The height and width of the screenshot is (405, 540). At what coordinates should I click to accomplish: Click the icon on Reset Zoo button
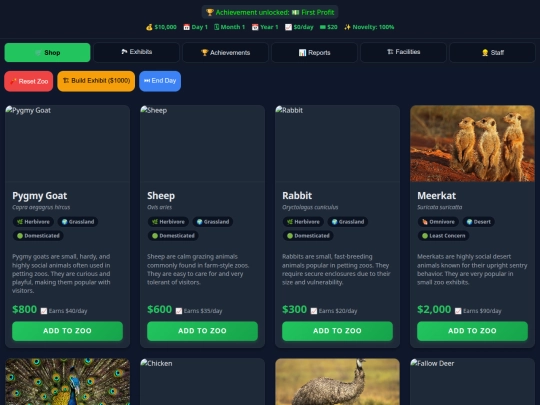[13, 81]
